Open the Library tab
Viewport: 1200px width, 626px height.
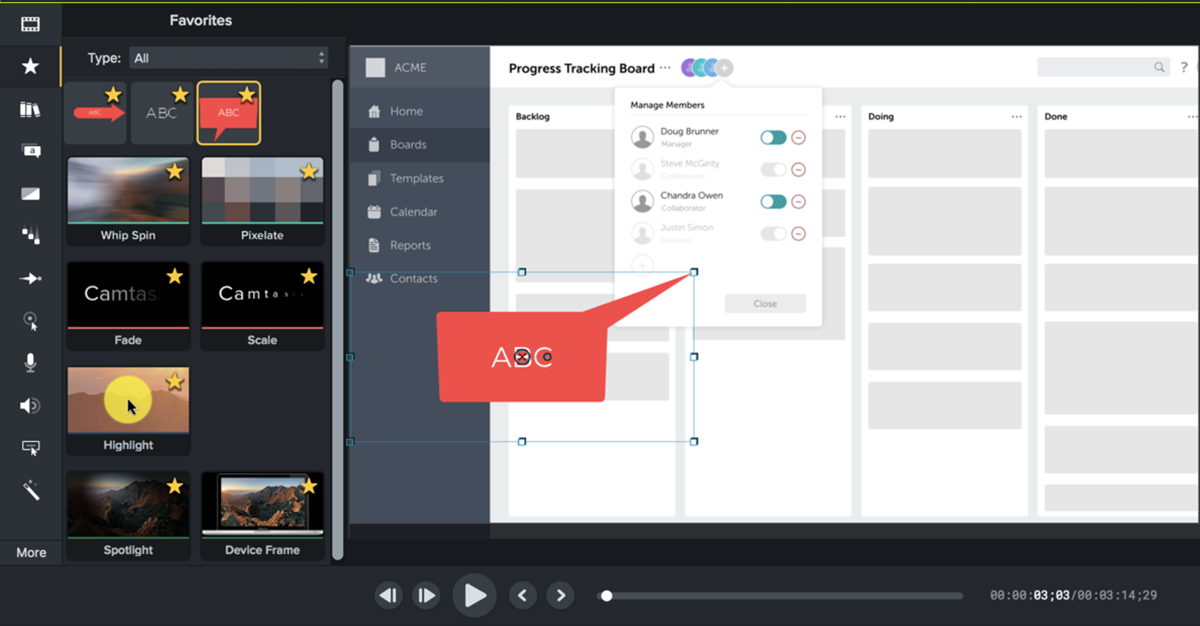pos(31,109)
